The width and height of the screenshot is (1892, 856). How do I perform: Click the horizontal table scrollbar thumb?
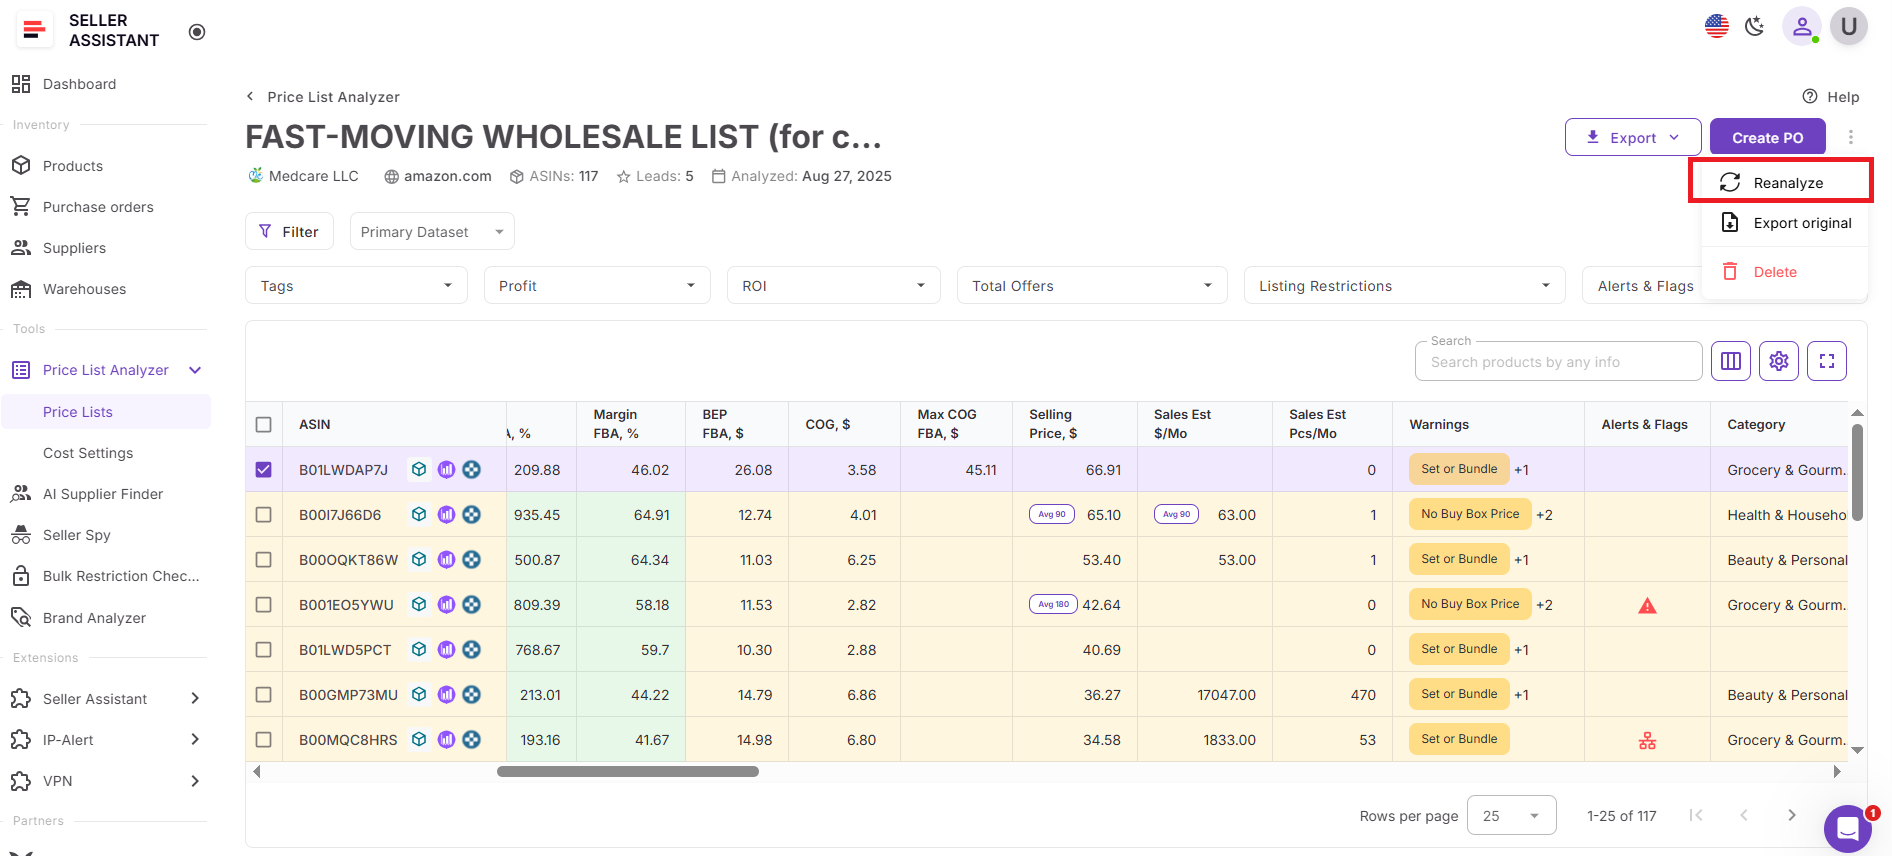coord(628,771)
